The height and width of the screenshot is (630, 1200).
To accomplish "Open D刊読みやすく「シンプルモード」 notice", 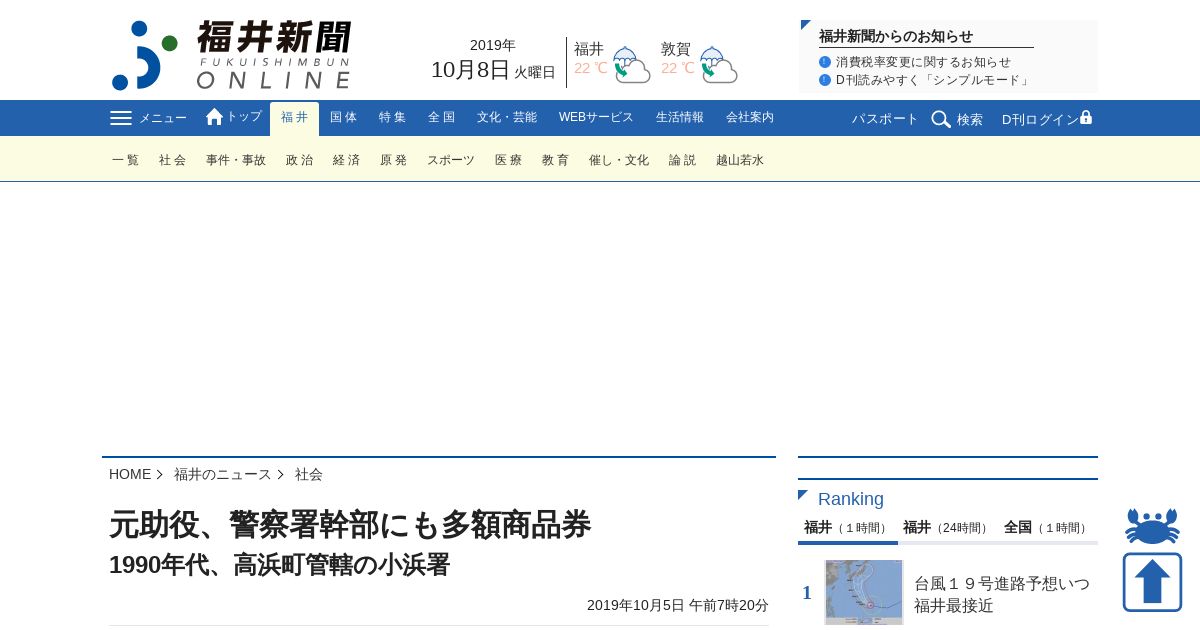I will click(x=934, y=80).
